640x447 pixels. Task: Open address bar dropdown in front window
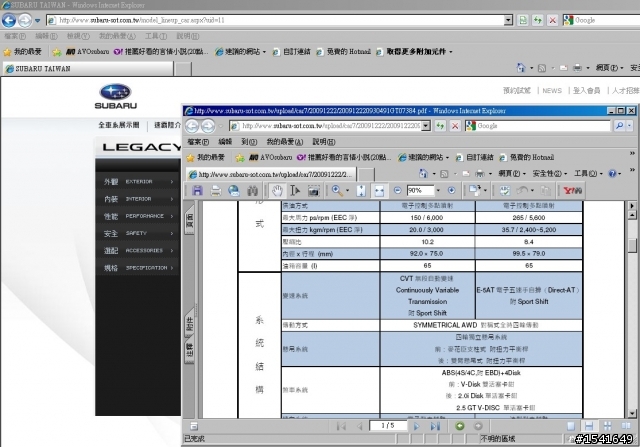pyautogui.click(x=426, y=126)
